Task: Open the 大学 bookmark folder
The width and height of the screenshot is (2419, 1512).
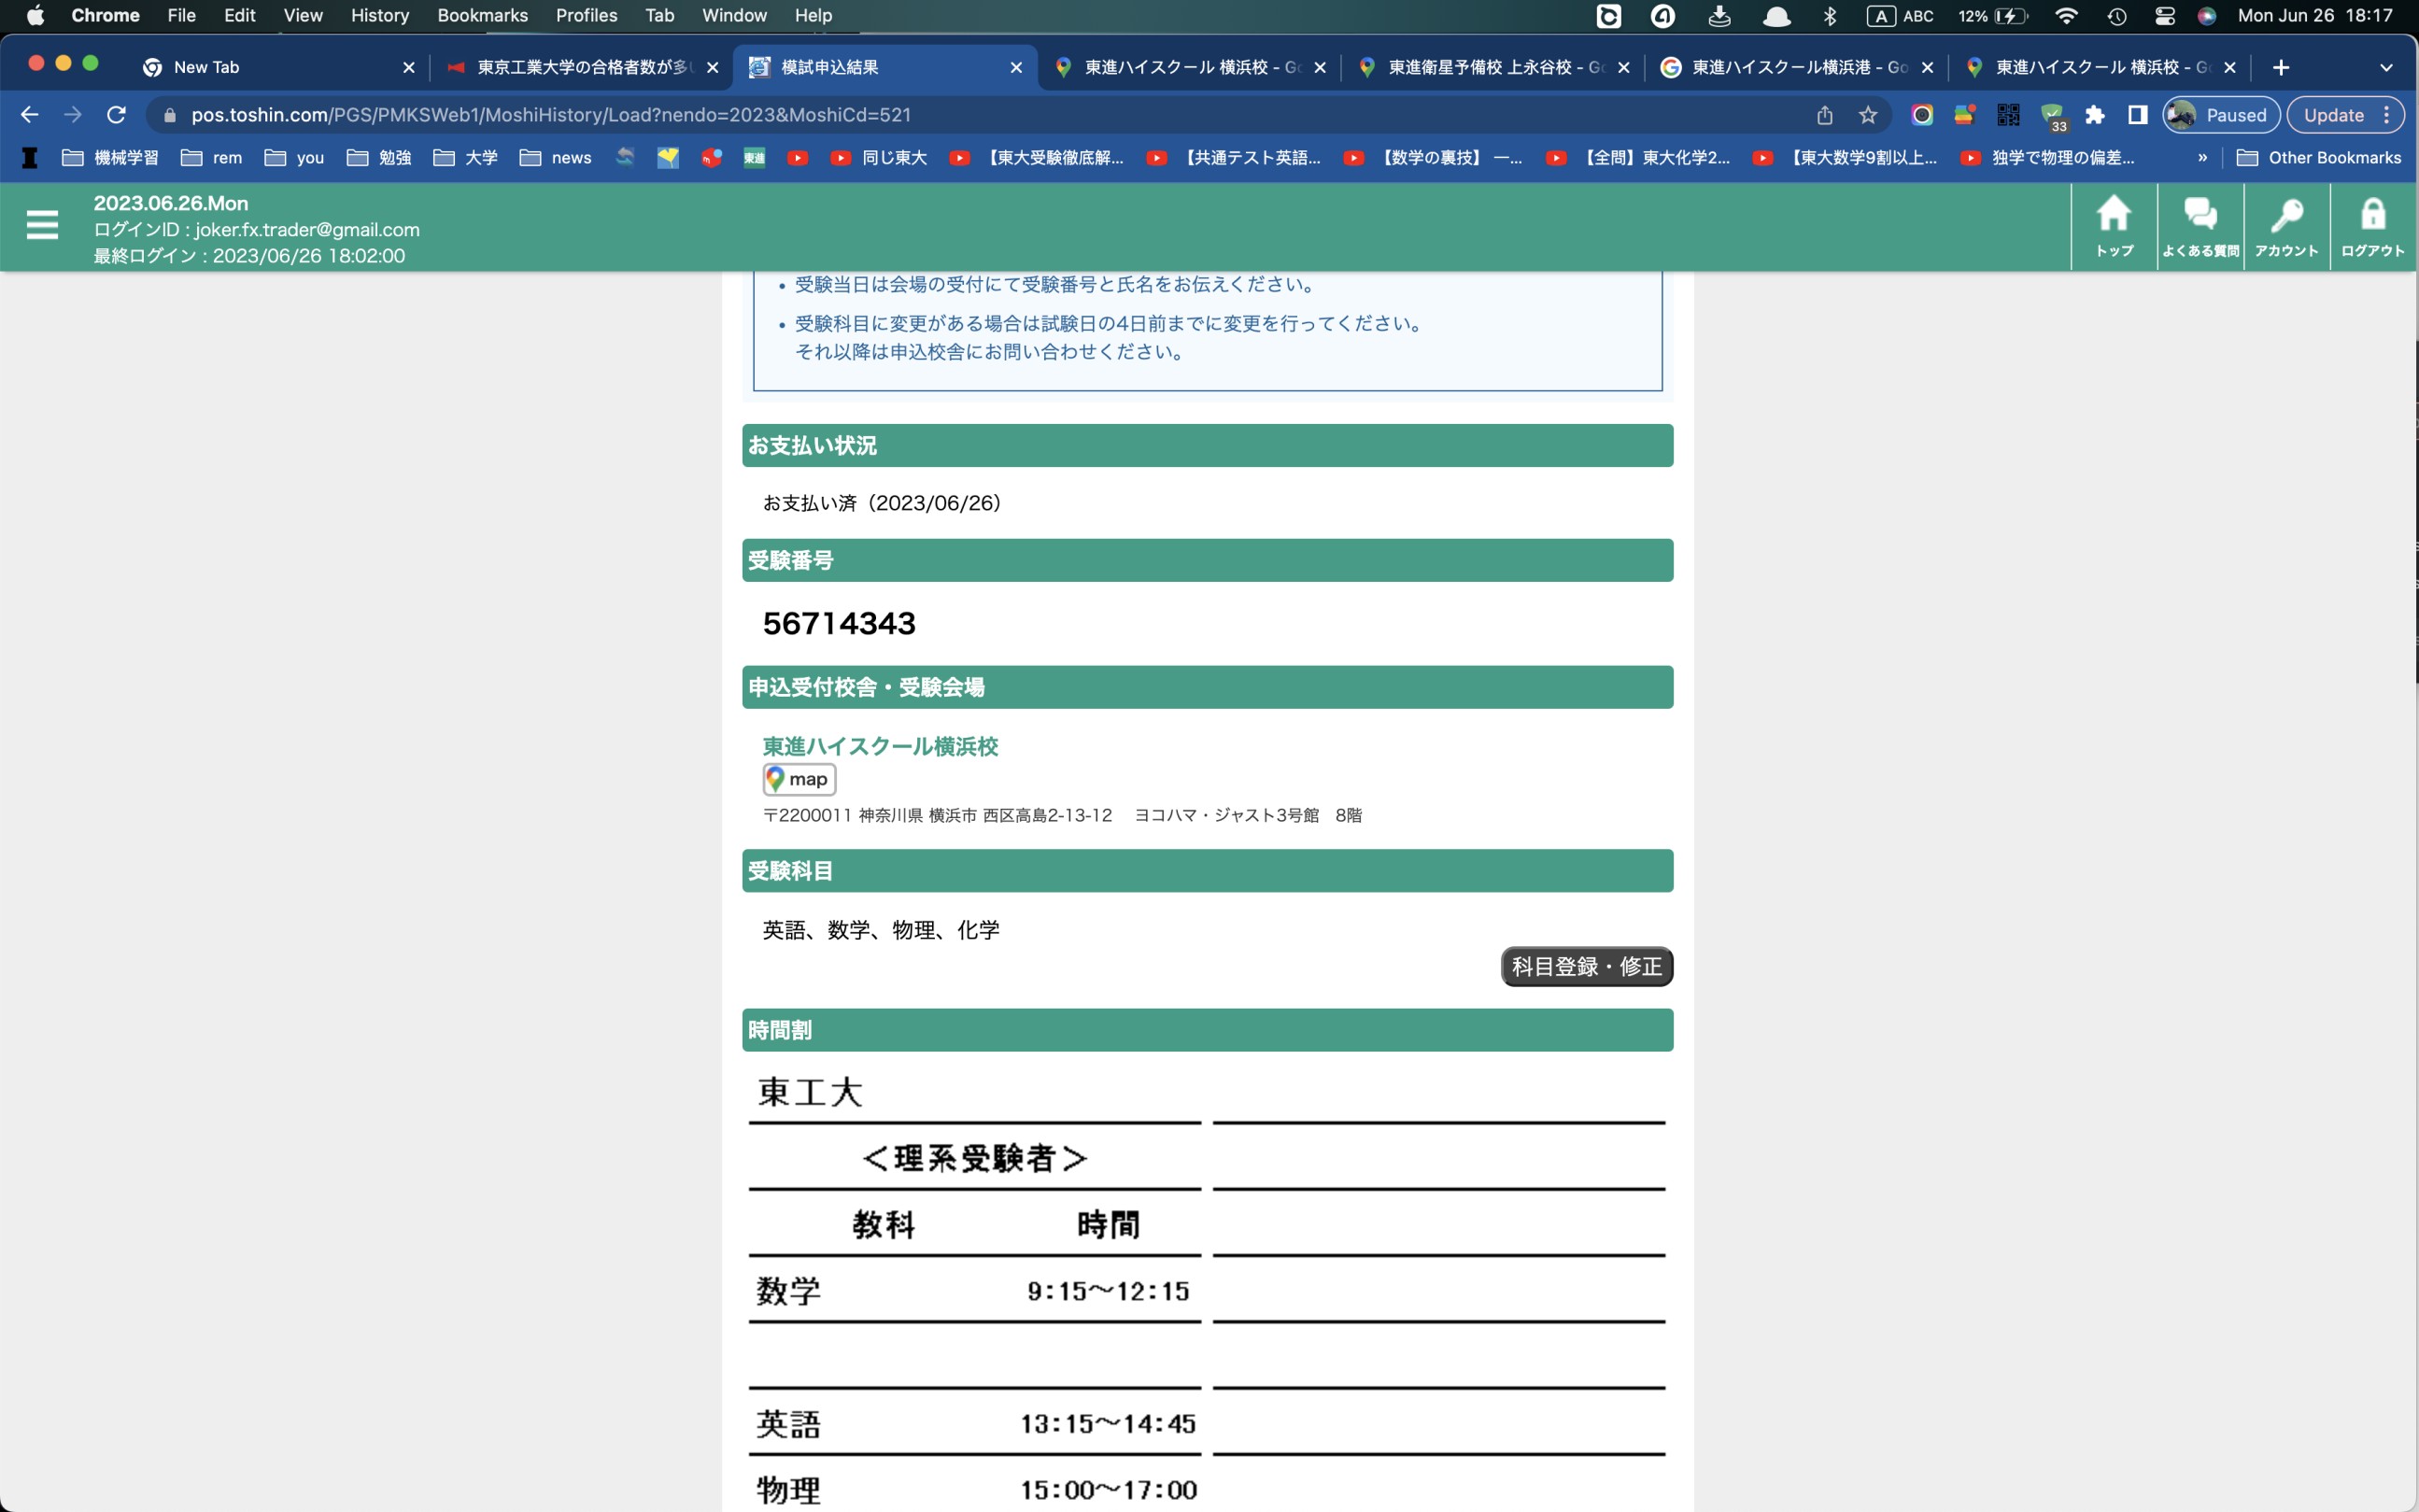Action: (x=465, y=158)
